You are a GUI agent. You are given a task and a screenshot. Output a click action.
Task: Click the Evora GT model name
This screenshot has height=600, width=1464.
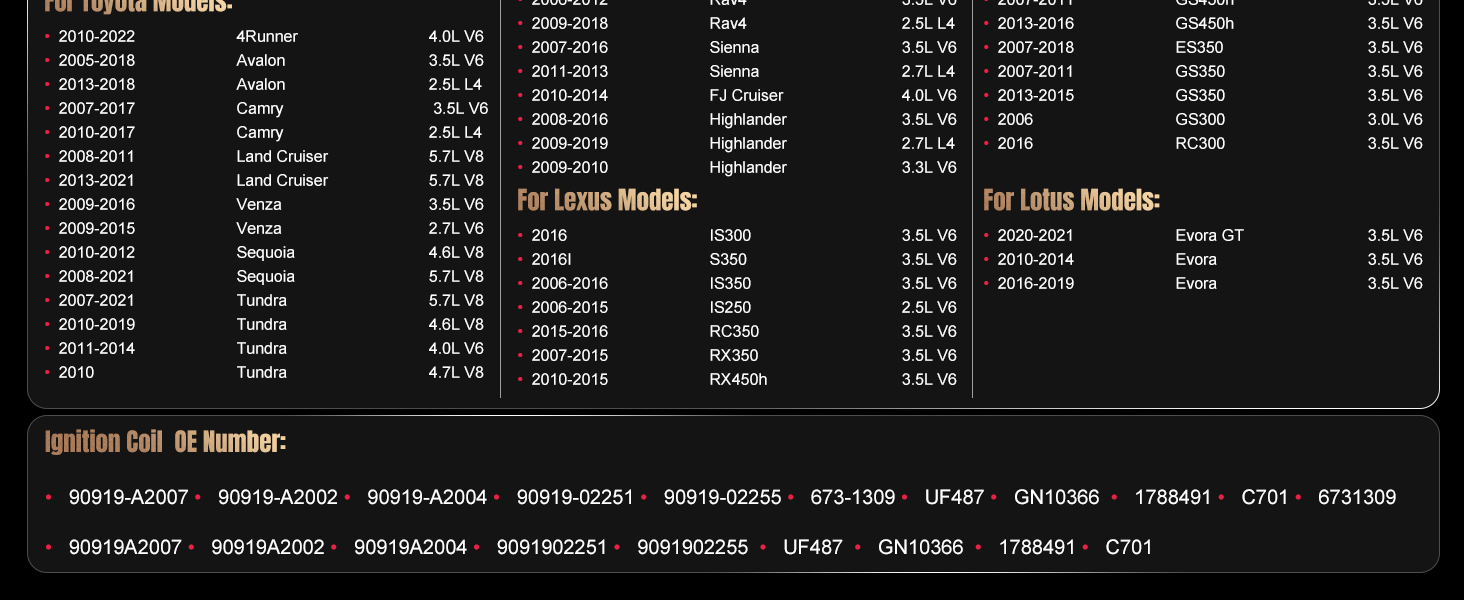(x=1209, y=236)
